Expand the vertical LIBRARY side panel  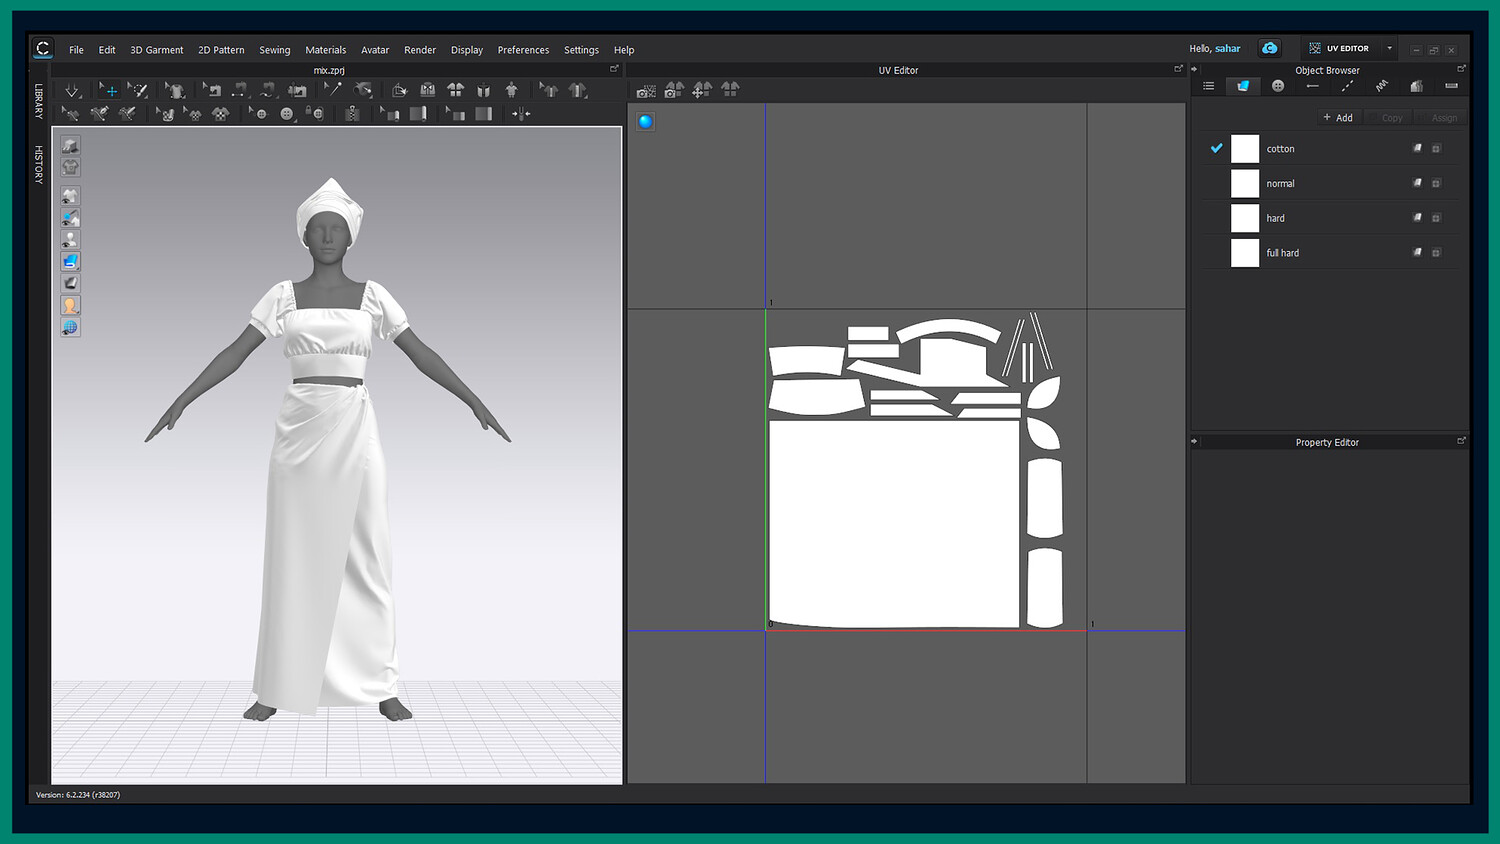point(39,101)
